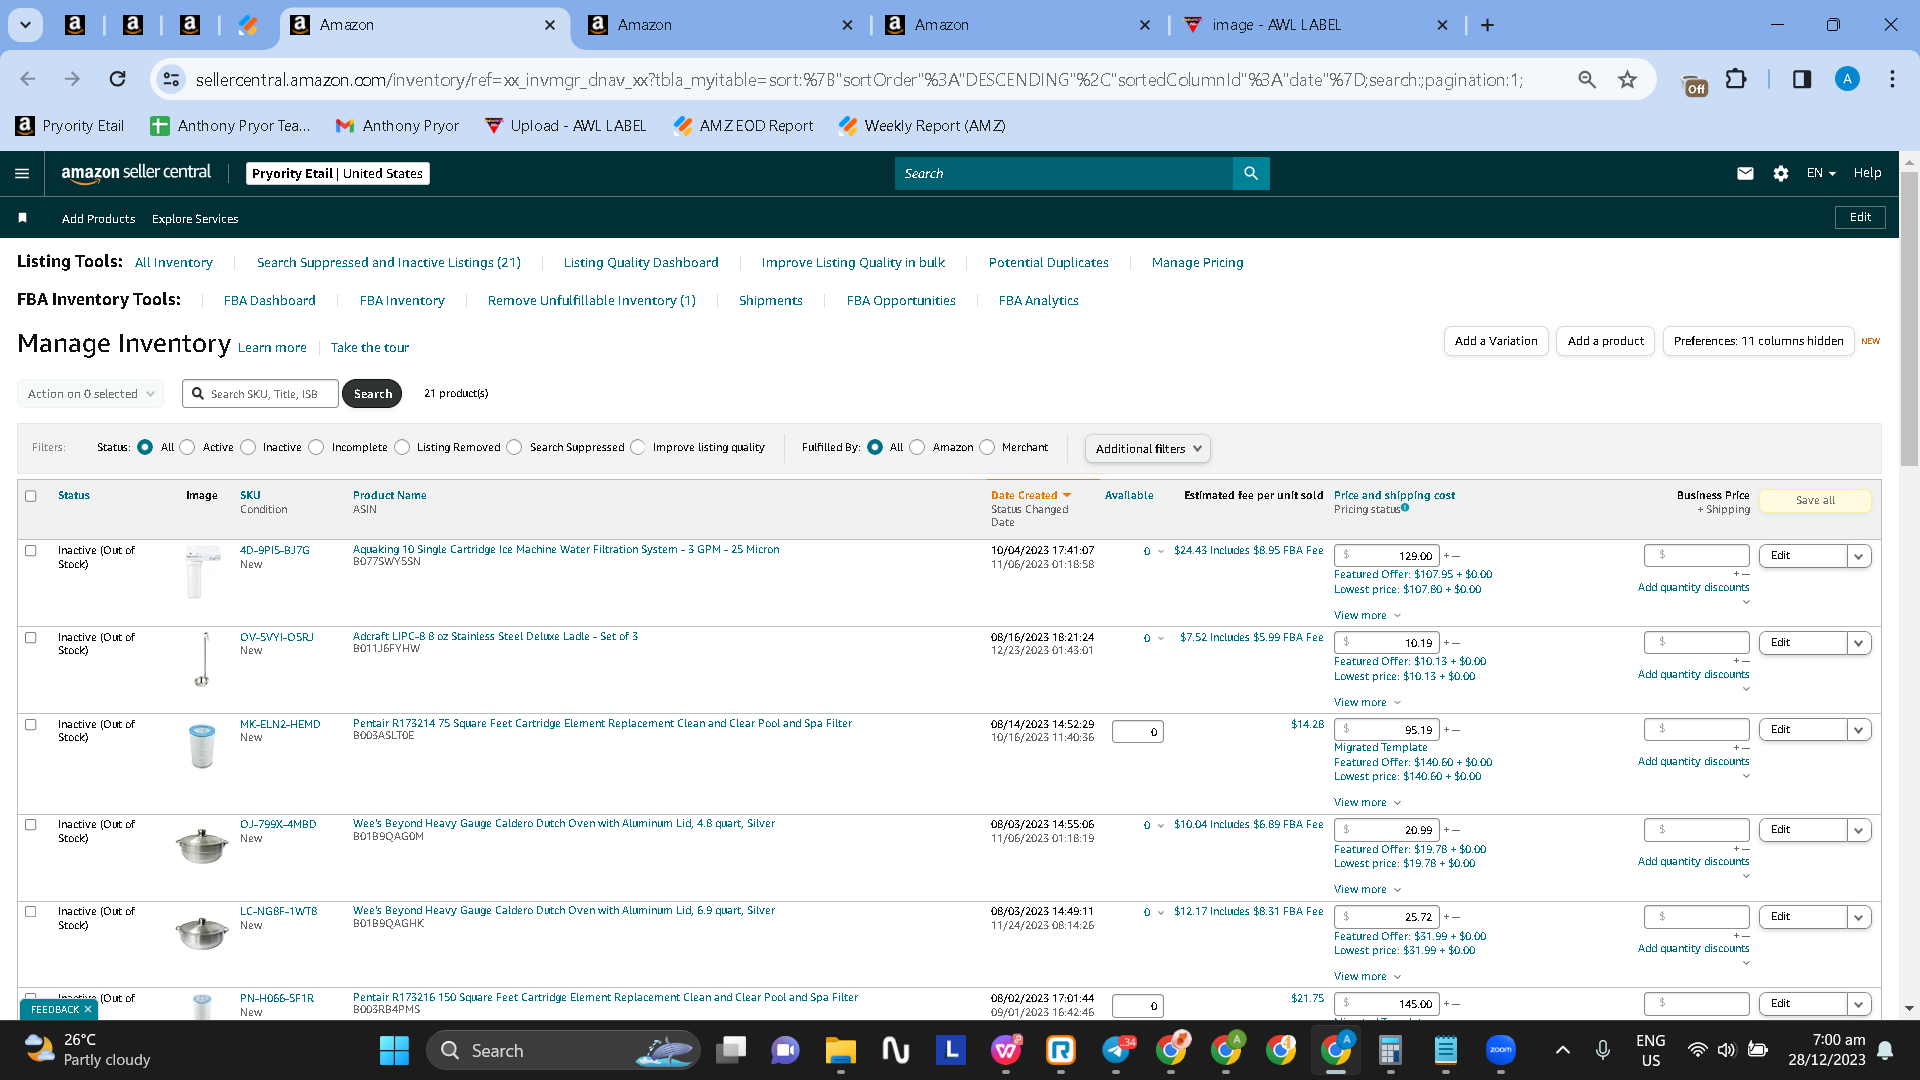Select the Inactive status radio button
Image resolution: width=1920 pixels, height=1080 pixels.
tap(248, 447)
